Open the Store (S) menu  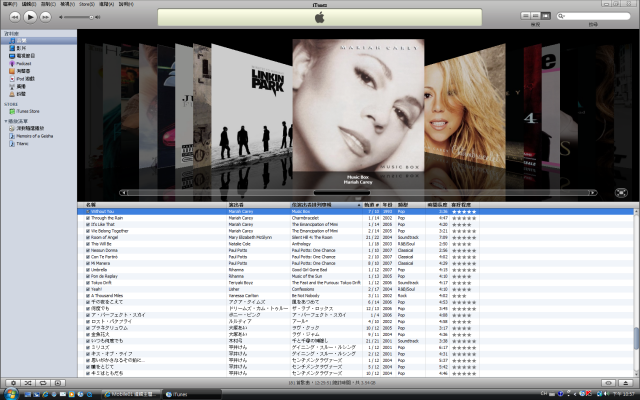click(x=87, y=4)
